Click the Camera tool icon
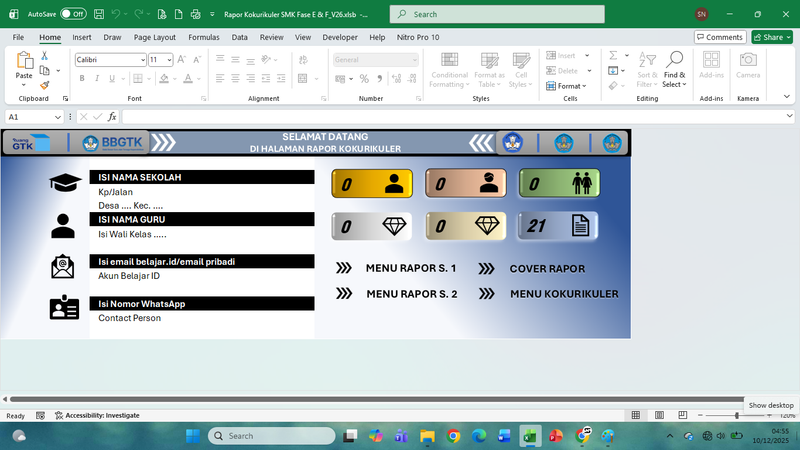The height and width of the screenshot is (450, 800). 748,65
